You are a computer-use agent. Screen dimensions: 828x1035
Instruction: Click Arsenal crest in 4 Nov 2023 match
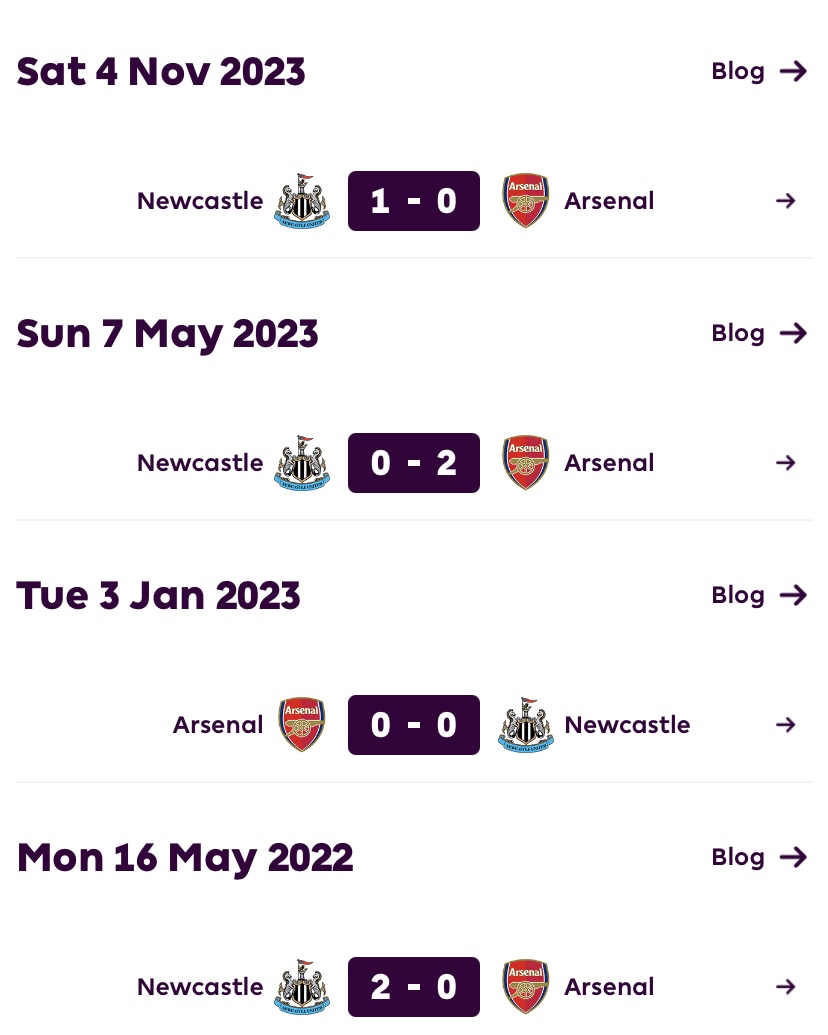(x=525, y=201)
